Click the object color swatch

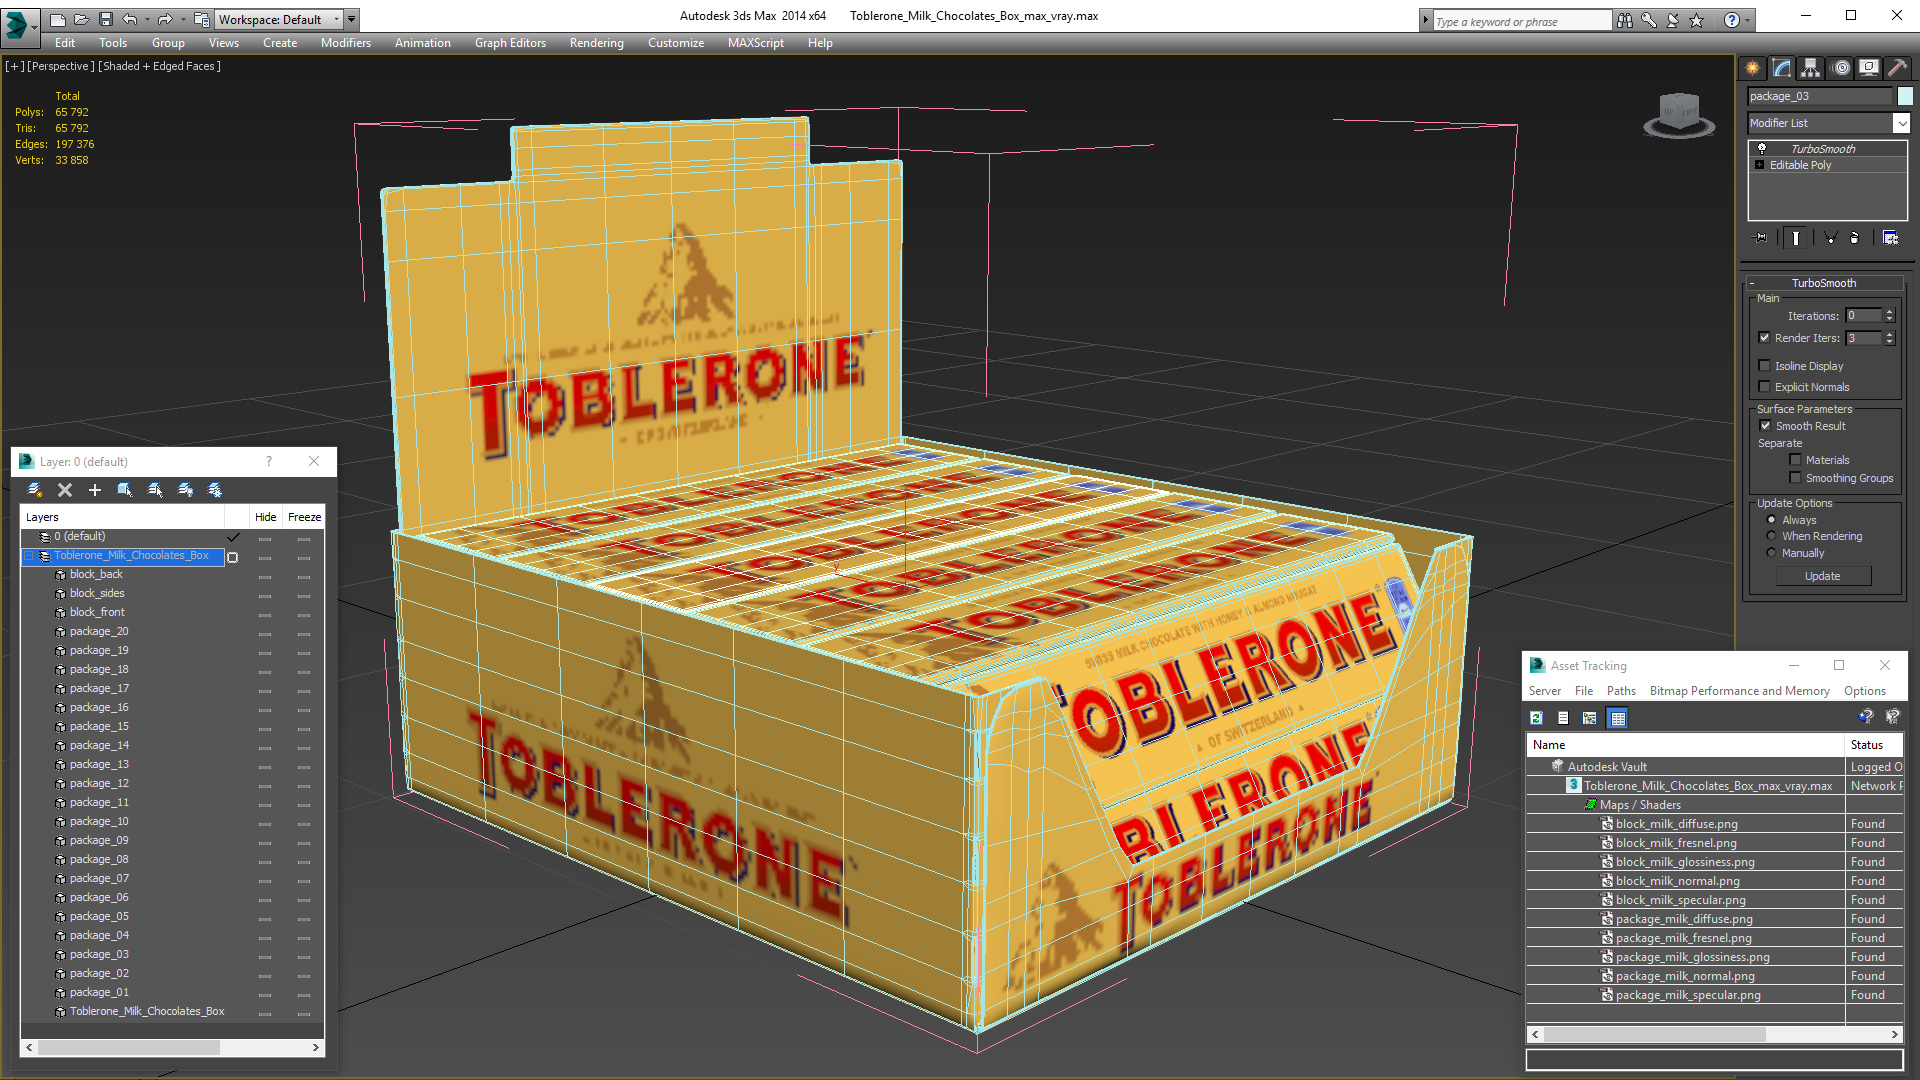(1905, 96)
